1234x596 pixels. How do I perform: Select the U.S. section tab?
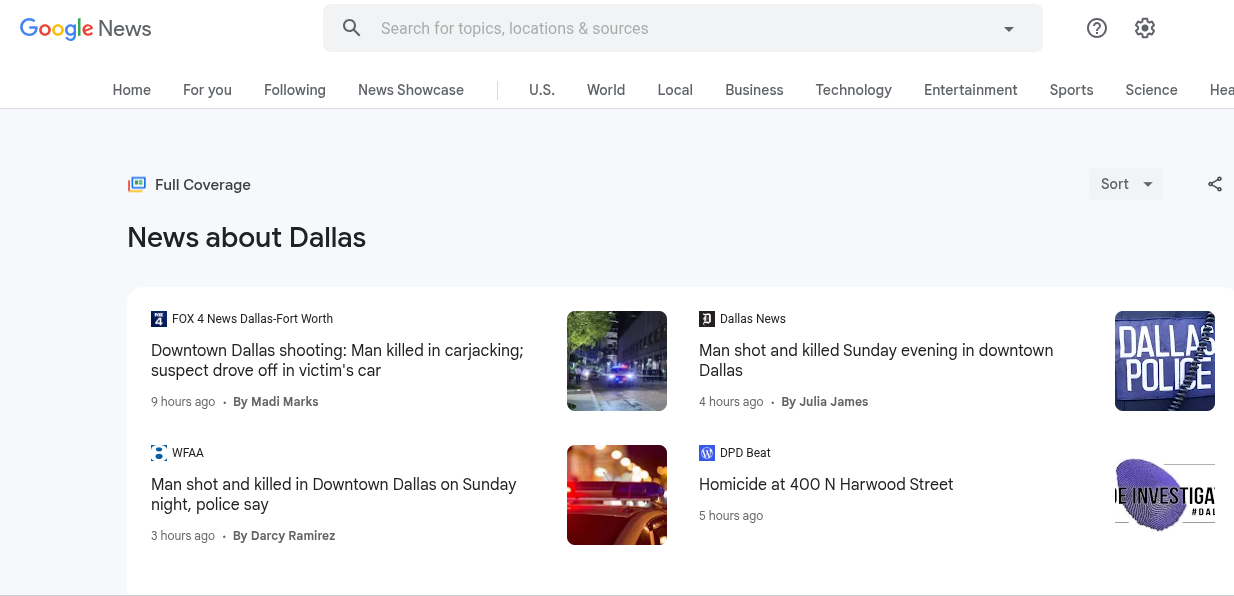point(542,90)
